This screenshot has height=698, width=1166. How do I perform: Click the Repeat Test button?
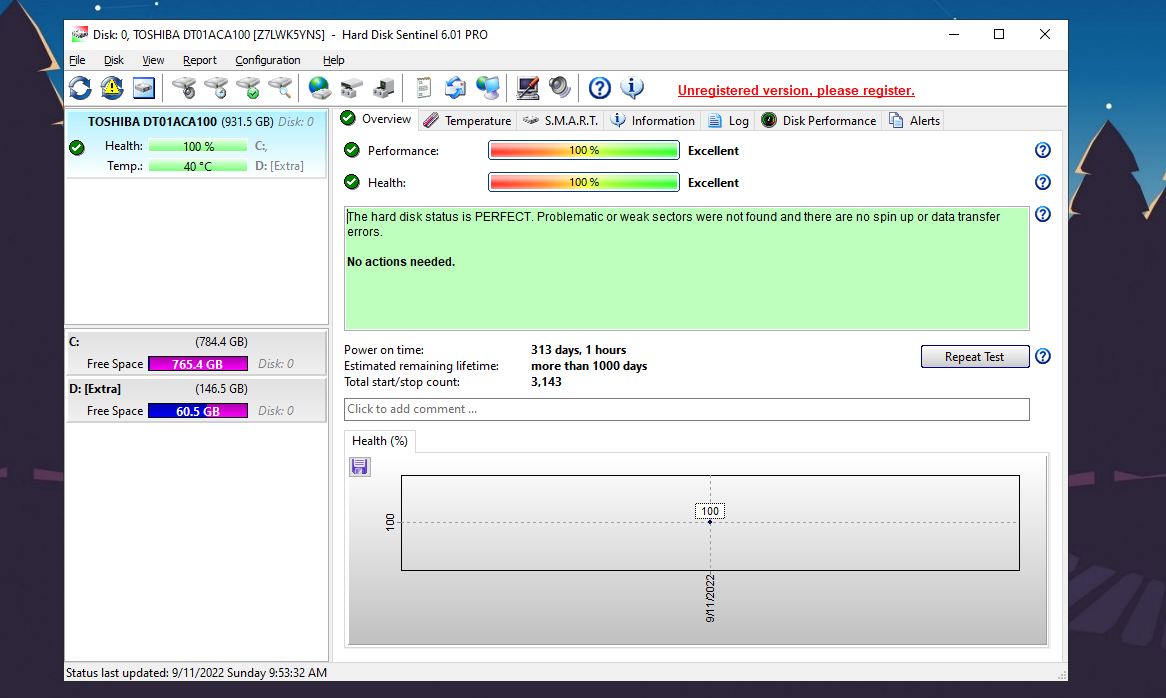pos(974,357)
